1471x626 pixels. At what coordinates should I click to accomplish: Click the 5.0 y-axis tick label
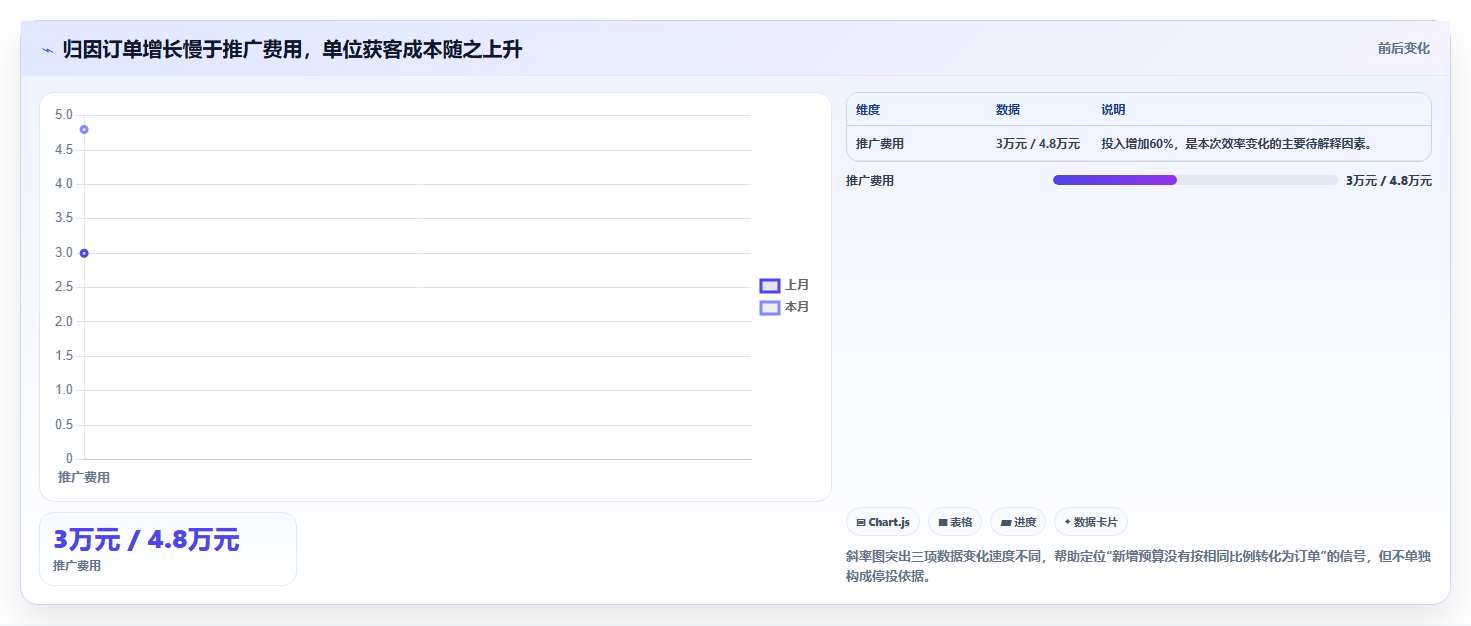[64, 115]
